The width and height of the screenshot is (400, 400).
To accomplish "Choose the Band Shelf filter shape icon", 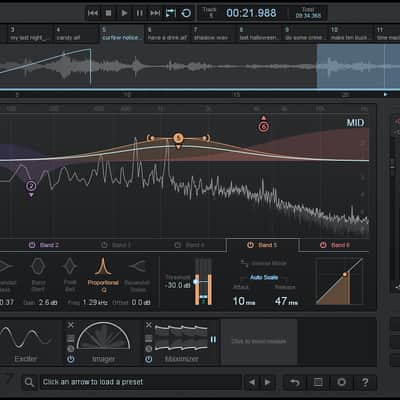I will 38,266.
